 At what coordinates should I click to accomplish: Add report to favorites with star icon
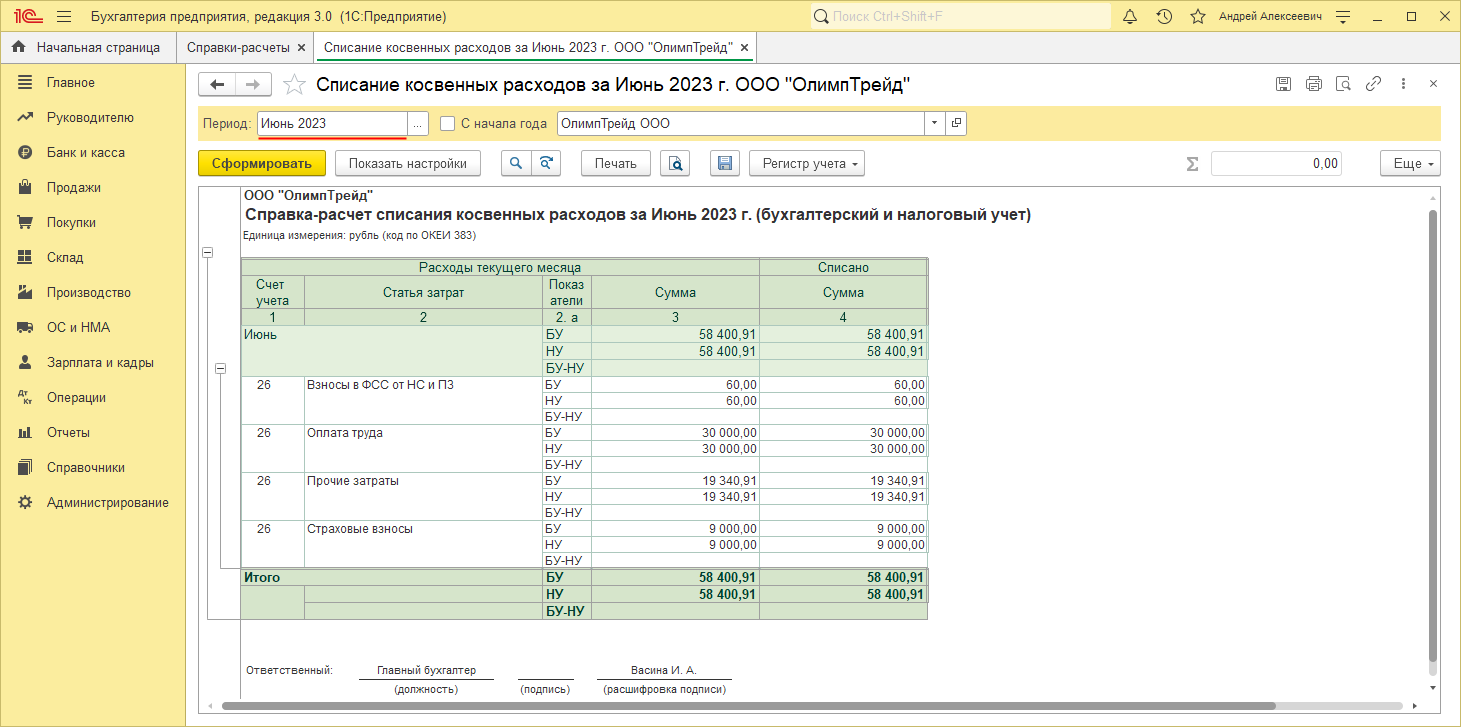pos(294,85)
